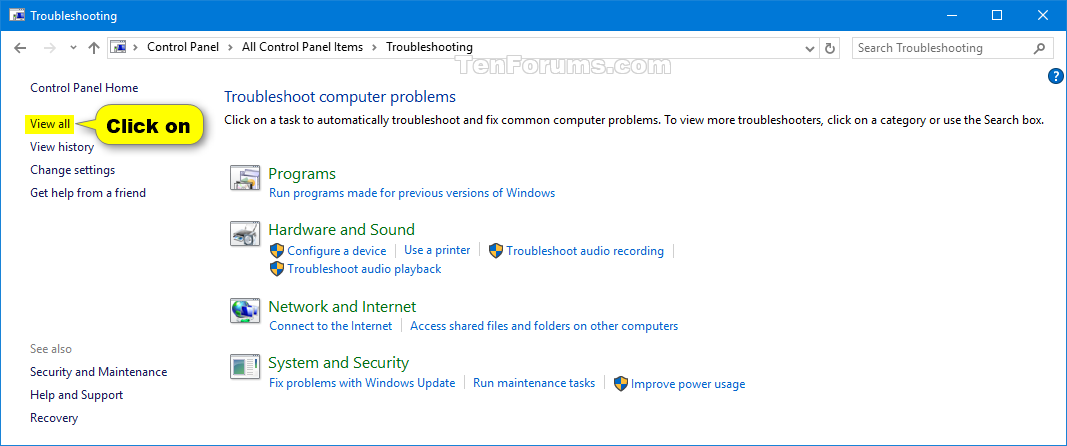Open the Recovery link
Screen dimensions: 1067x446
tap(54, 418)
